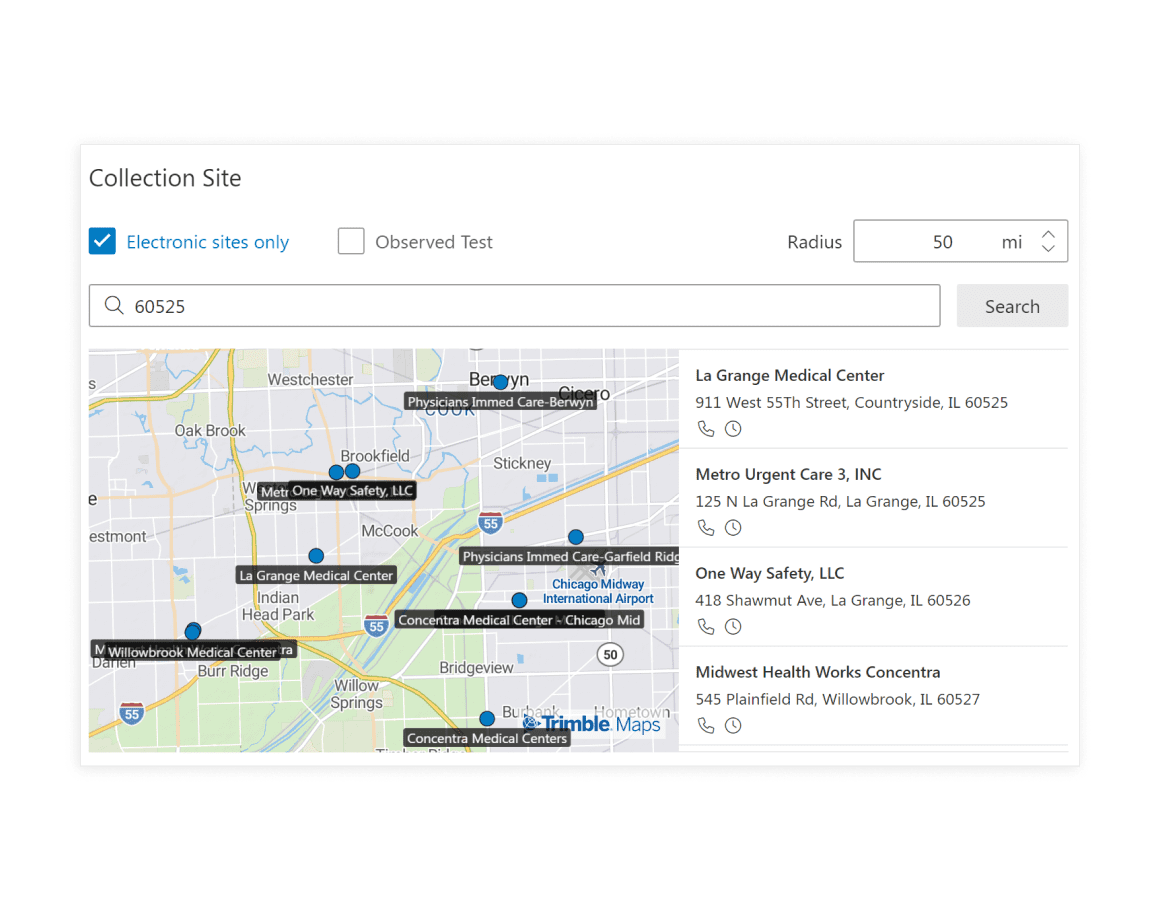Click the map pin at Berwyn
The image size is (1160, 910).
(501, 382)
